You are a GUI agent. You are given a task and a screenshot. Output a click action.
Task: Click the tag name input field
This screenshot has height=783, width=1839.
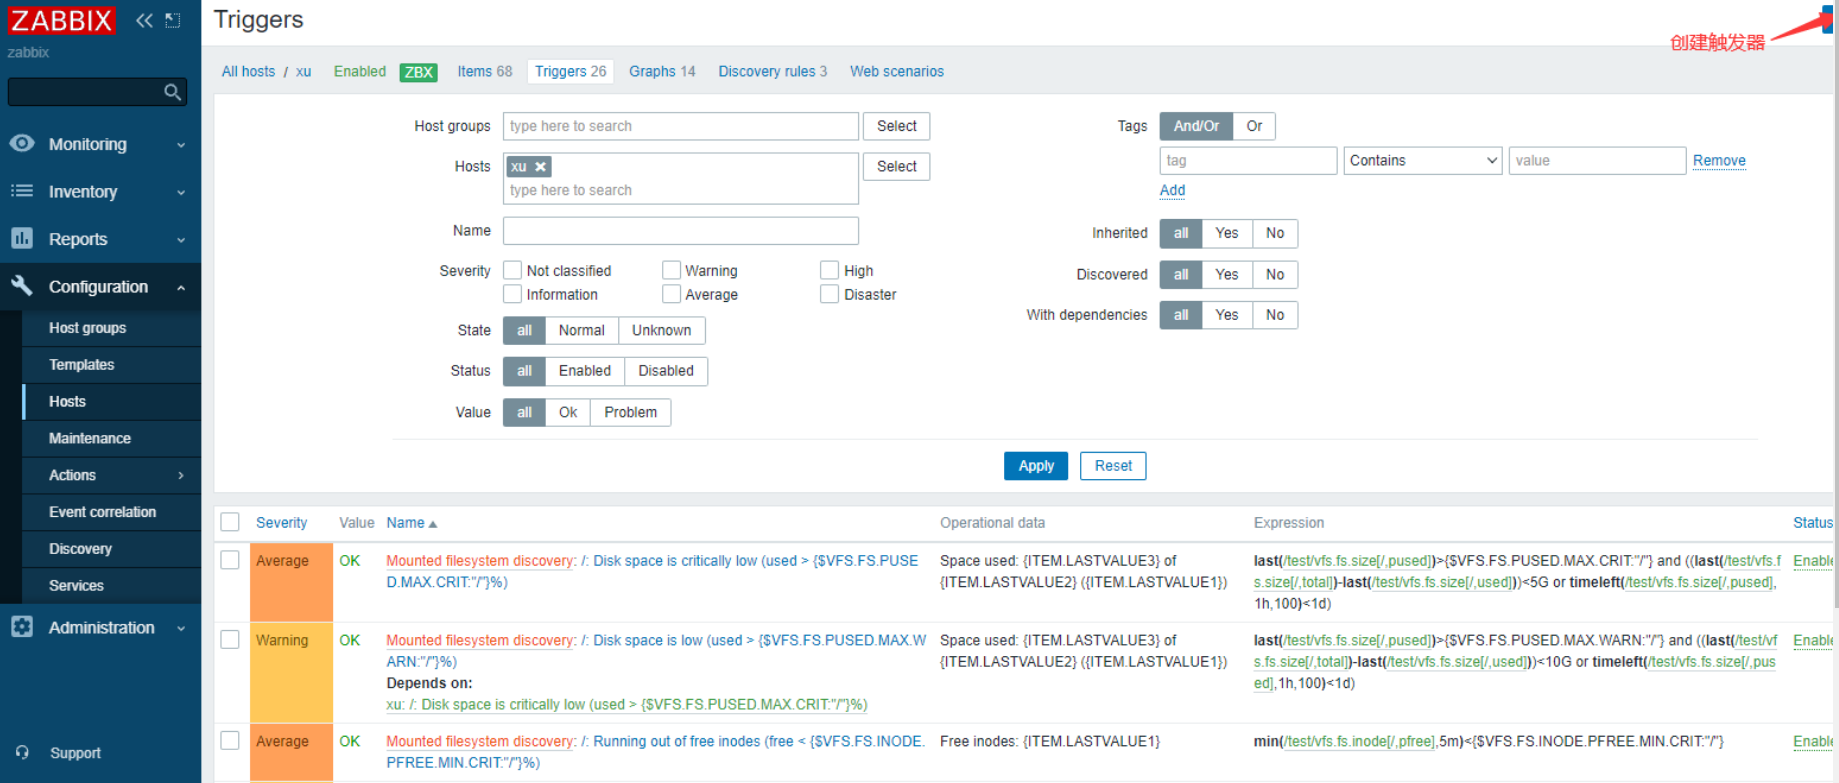pos(1248,160)
